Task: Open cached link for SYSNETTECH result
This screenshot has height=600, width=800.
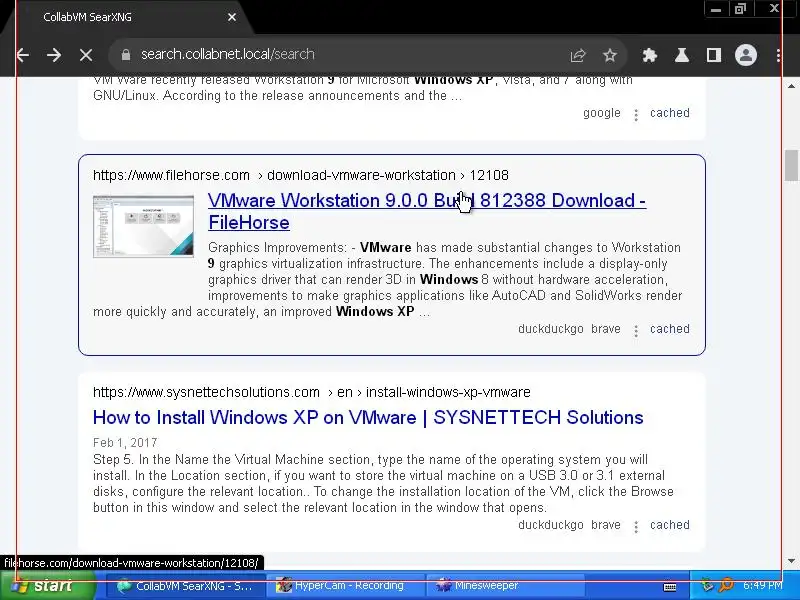Action: click(x=669, y=524)
